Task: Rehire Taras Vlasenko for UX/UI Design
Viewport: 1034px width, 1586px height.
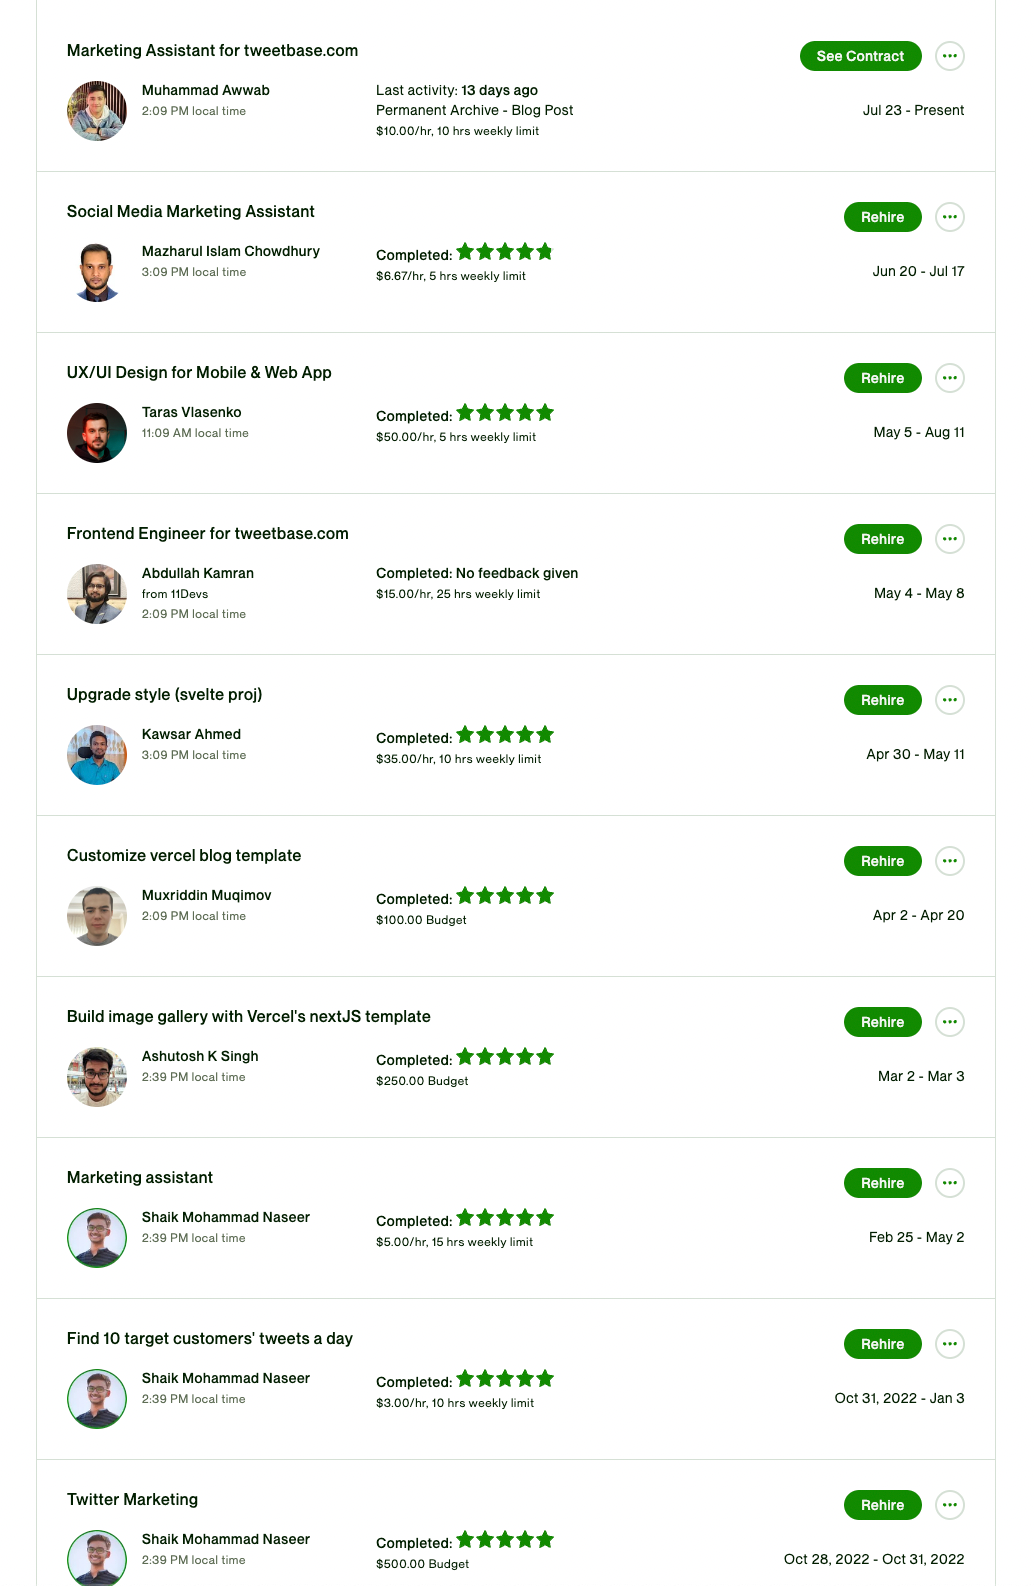Action: 882,378
